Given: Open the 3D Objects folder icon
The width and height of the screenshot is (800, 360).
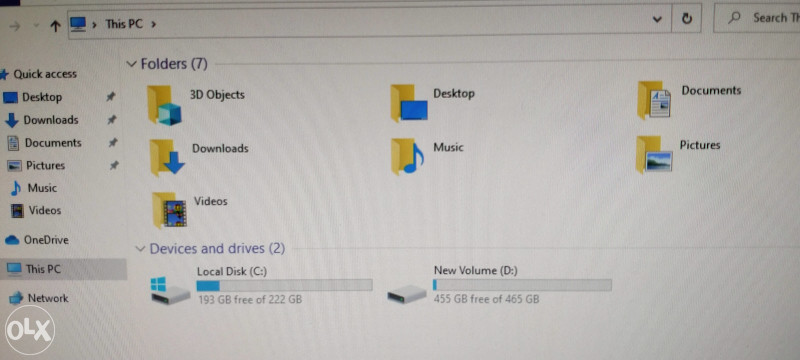Looking at the screenshot, I should (164, 106).
